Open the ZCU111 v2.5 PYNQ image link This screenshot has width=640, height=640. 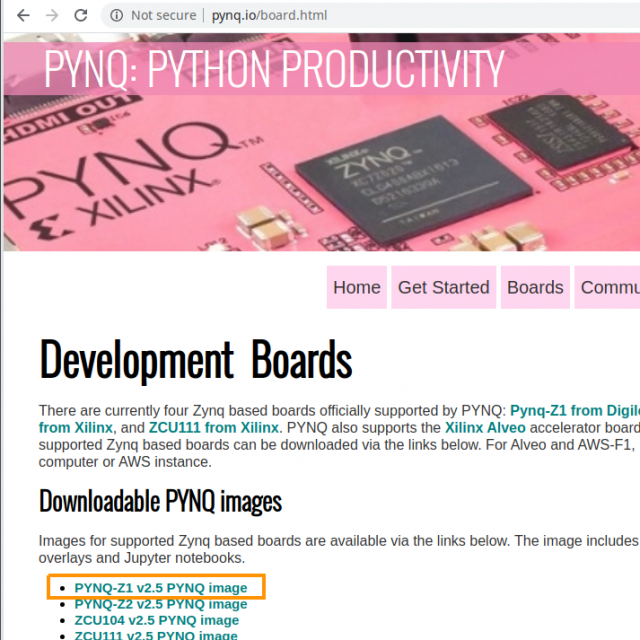(x=156, y=635)
